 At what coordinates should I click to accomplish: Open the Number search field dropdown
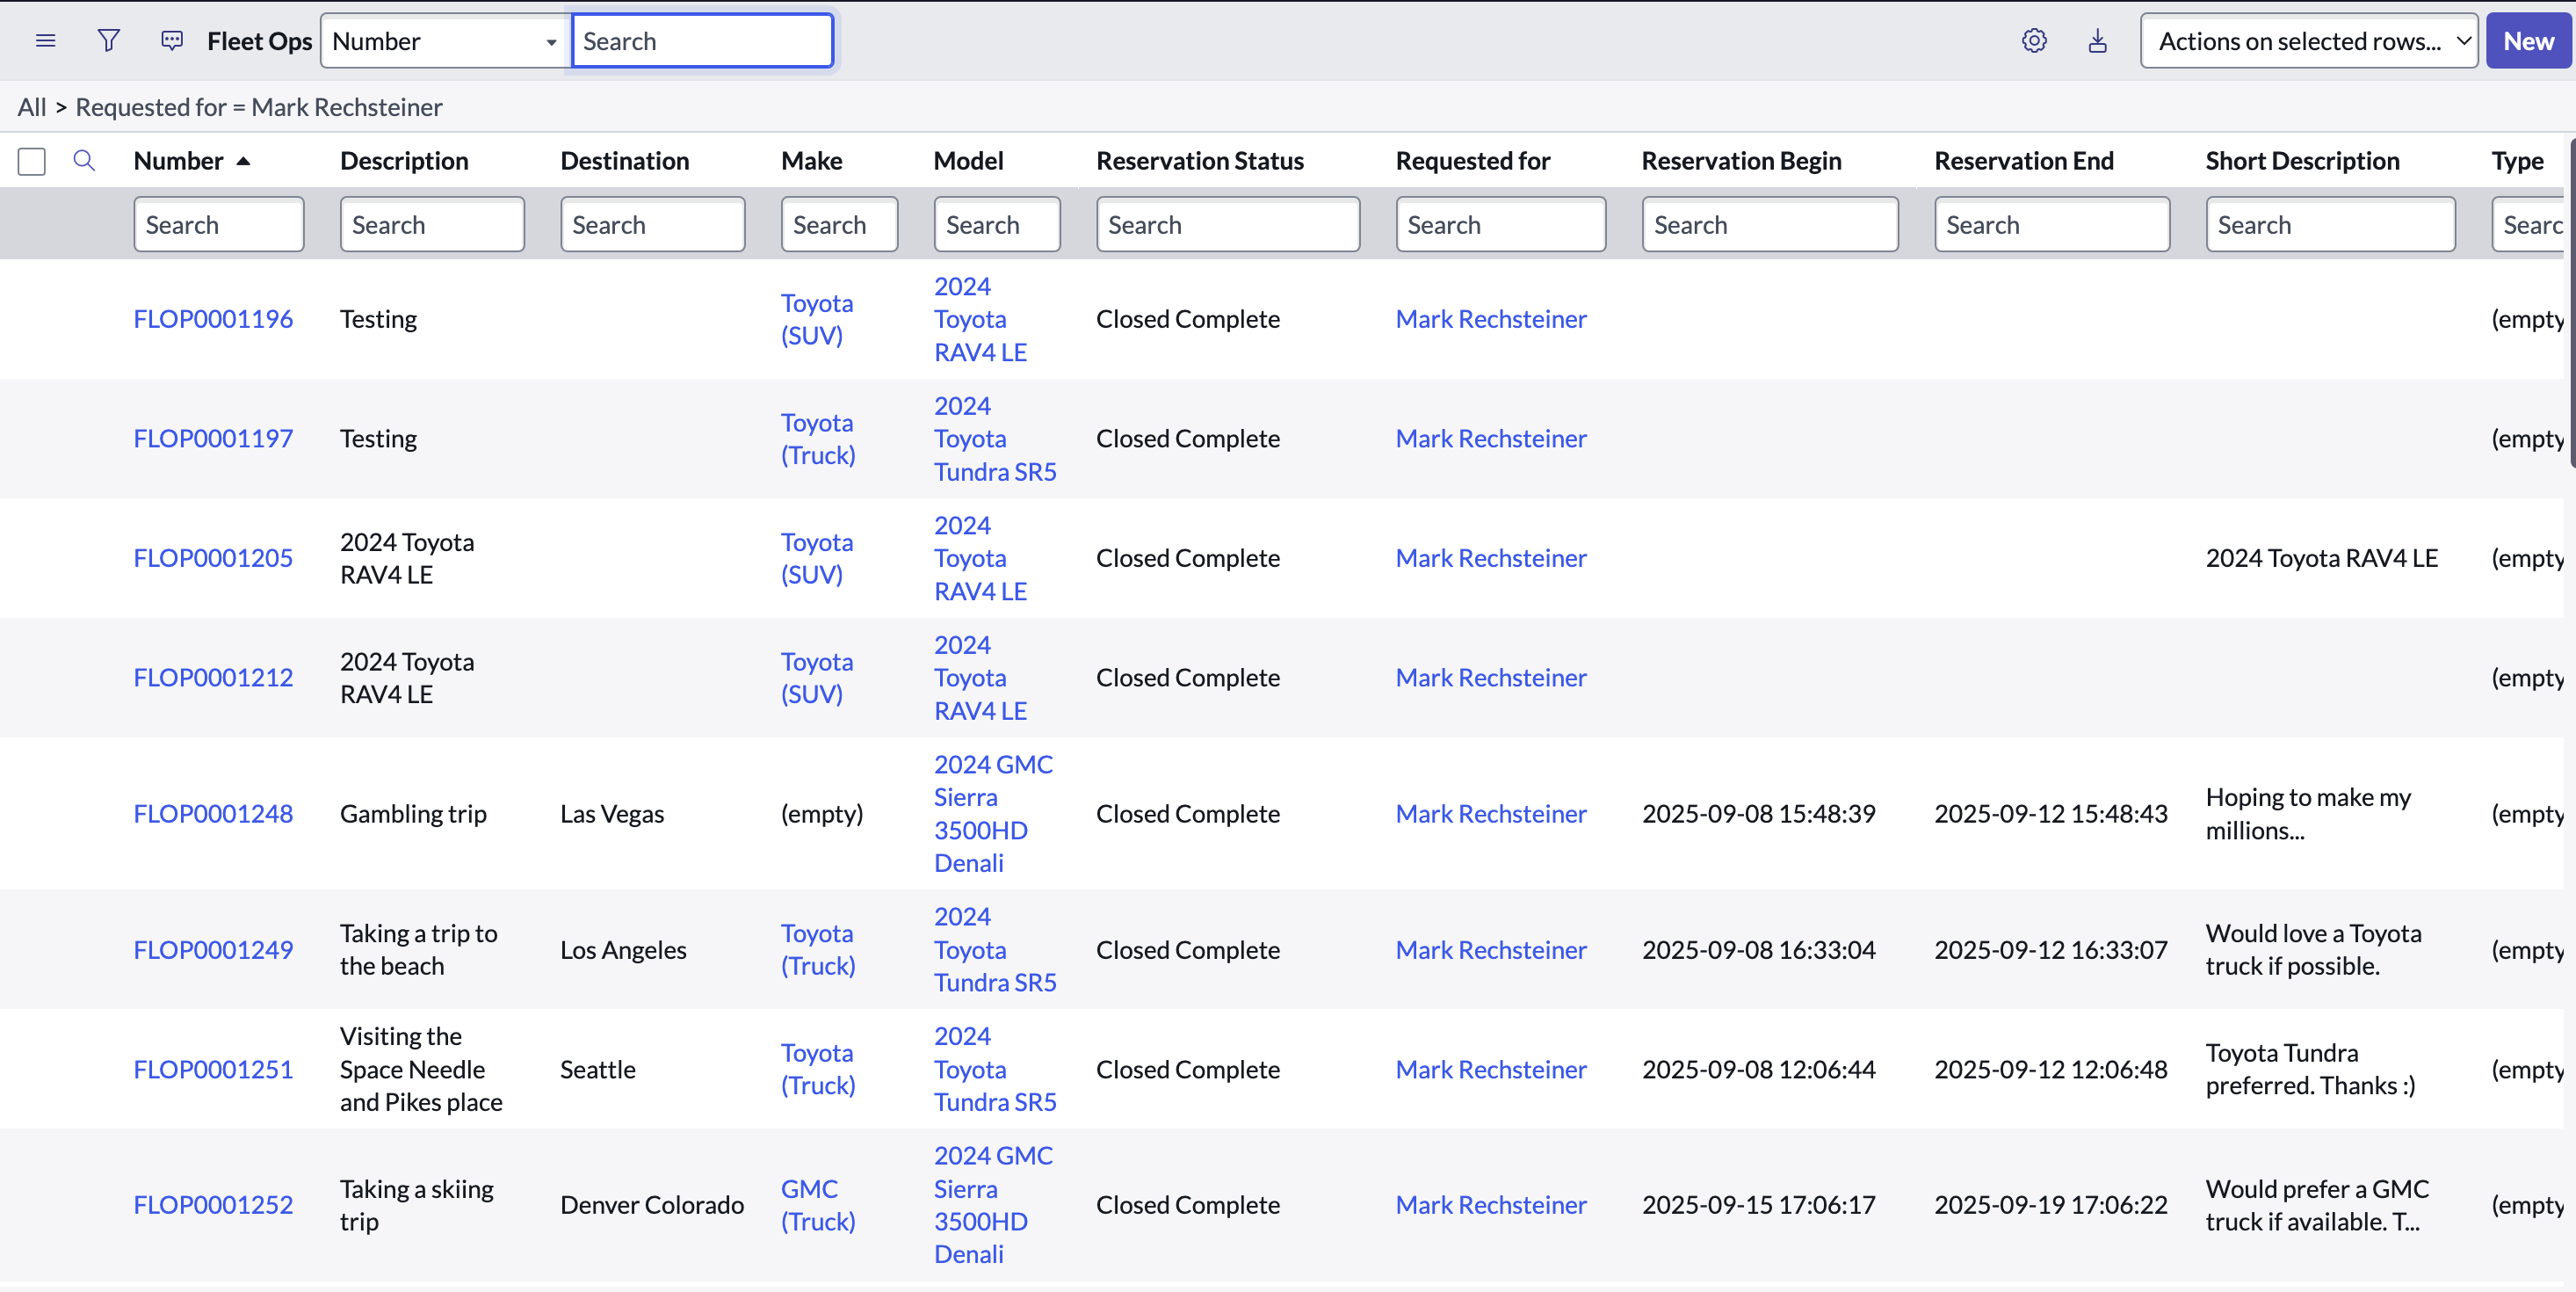(x=445, y=41)
